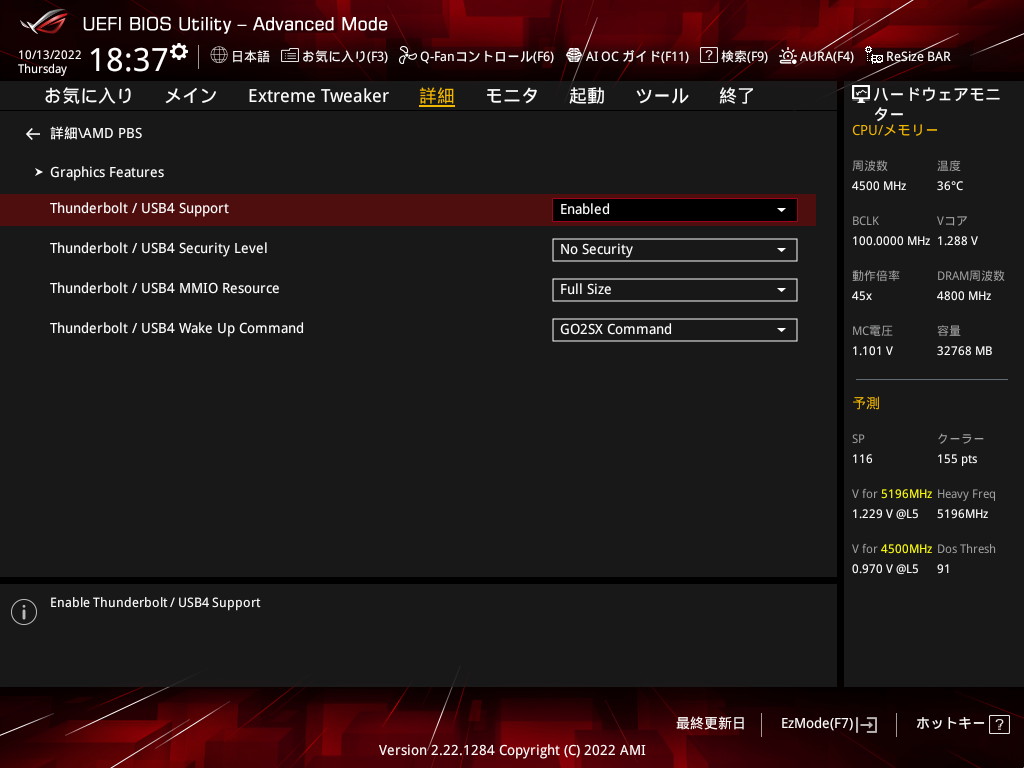Open the Q-Fan control fan icon
Image resolution: width=1024 pixels, height=768 pixels.
tap(408, 56)
